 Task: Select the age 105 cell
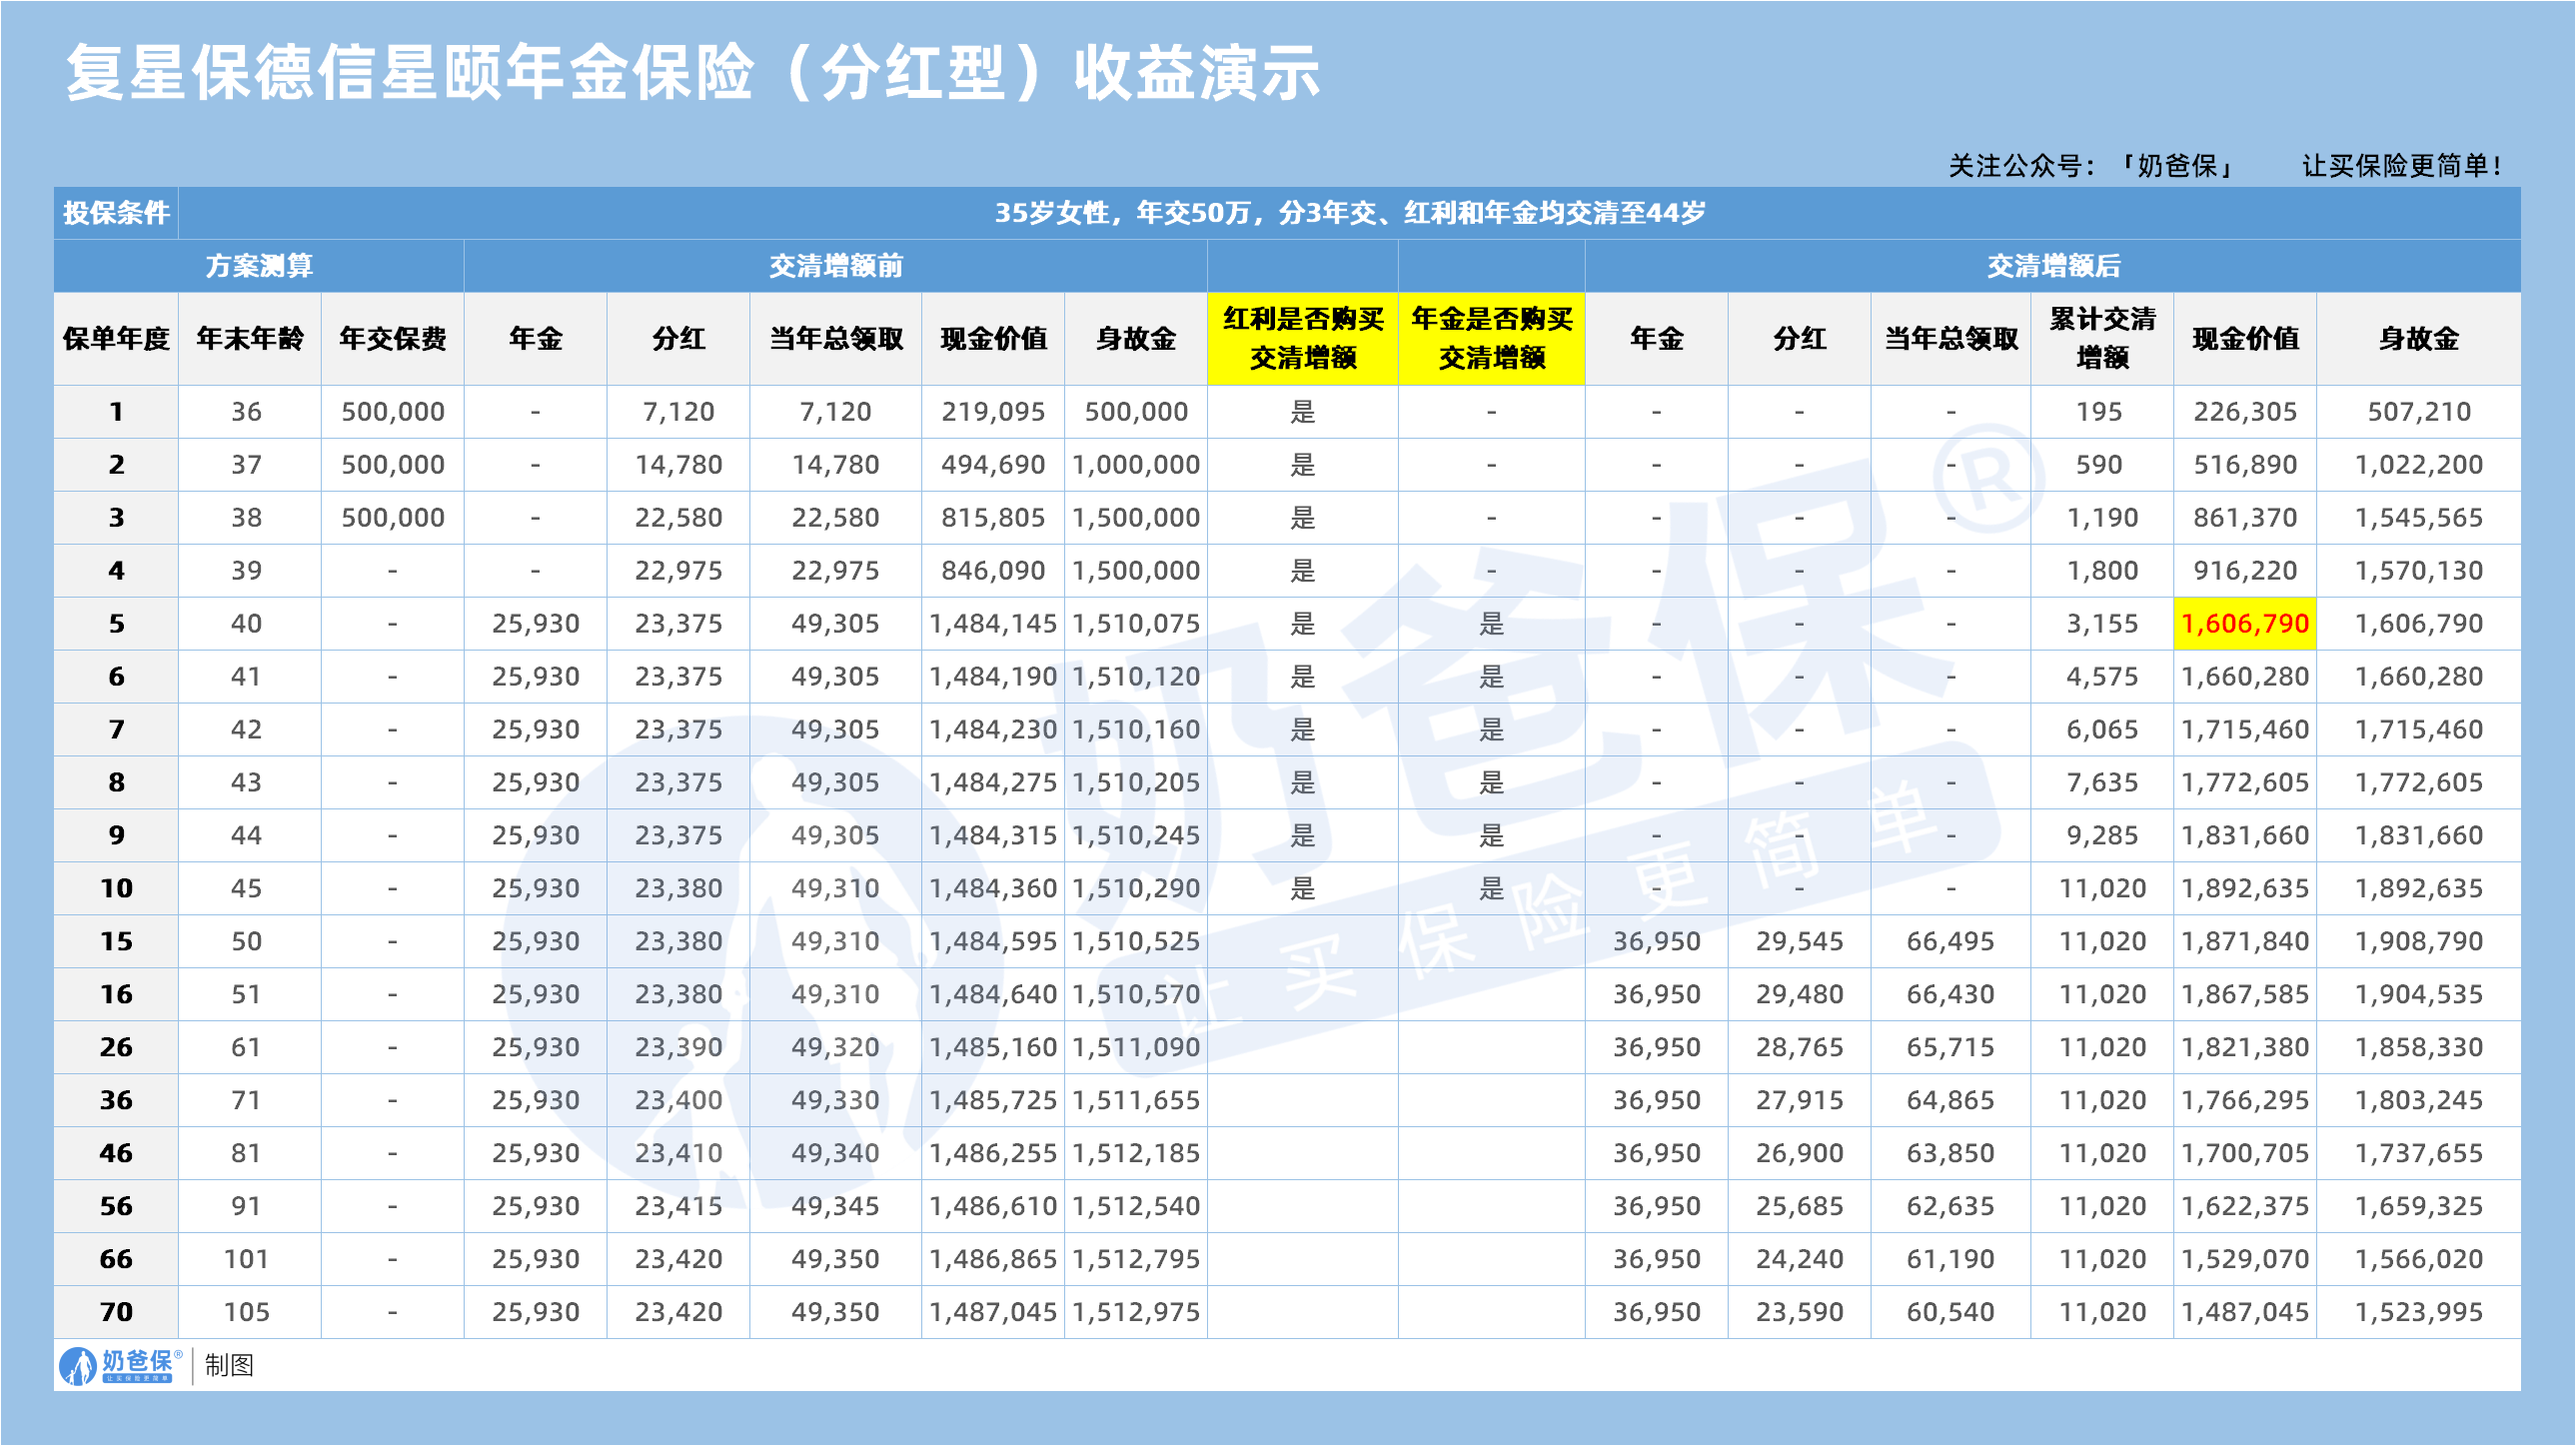tap(247, 1312)
